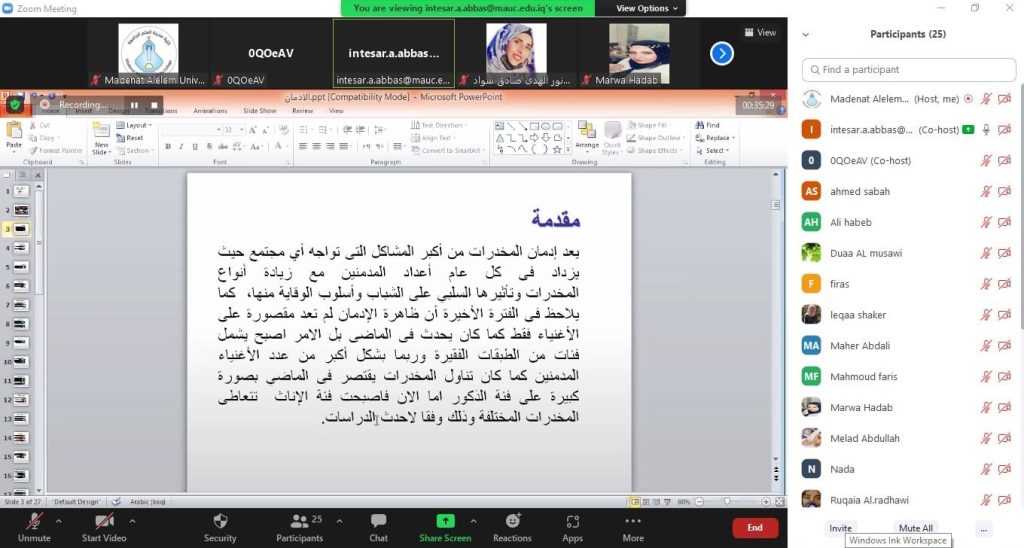Click the Arrange icon in Drawing group

tap(586, 131)
